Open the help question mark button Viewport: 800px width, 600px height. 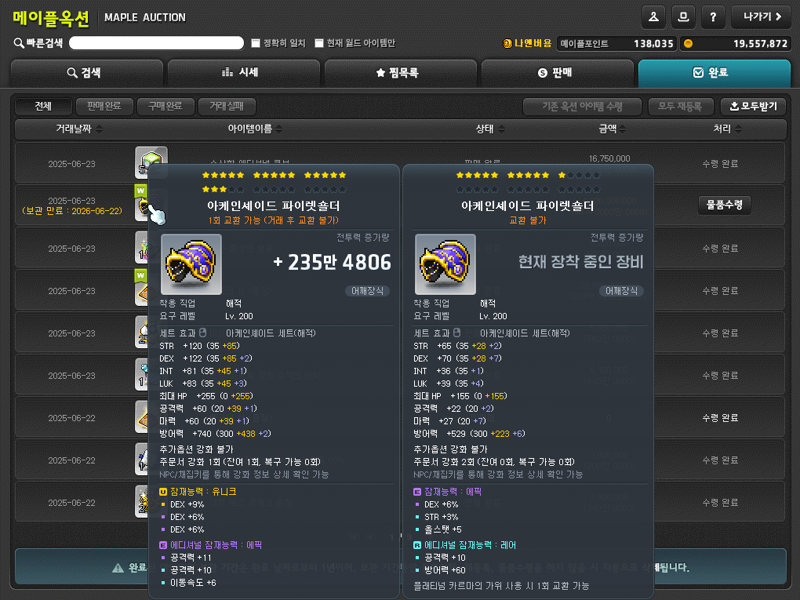(713, 17)
